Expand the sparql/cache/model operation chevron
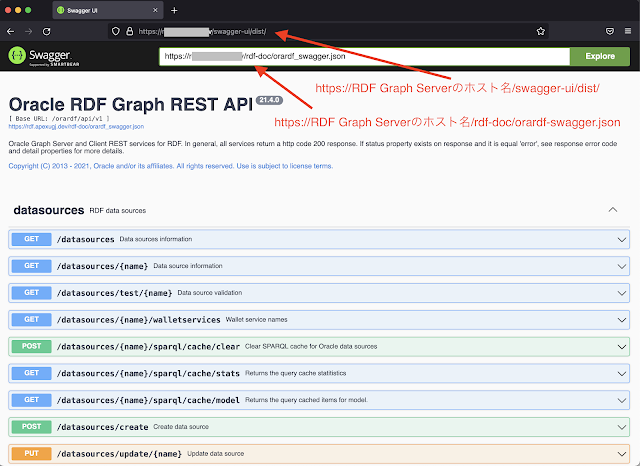Image resolution: width=640 pixels, height=466 pixels. point(622,400)
